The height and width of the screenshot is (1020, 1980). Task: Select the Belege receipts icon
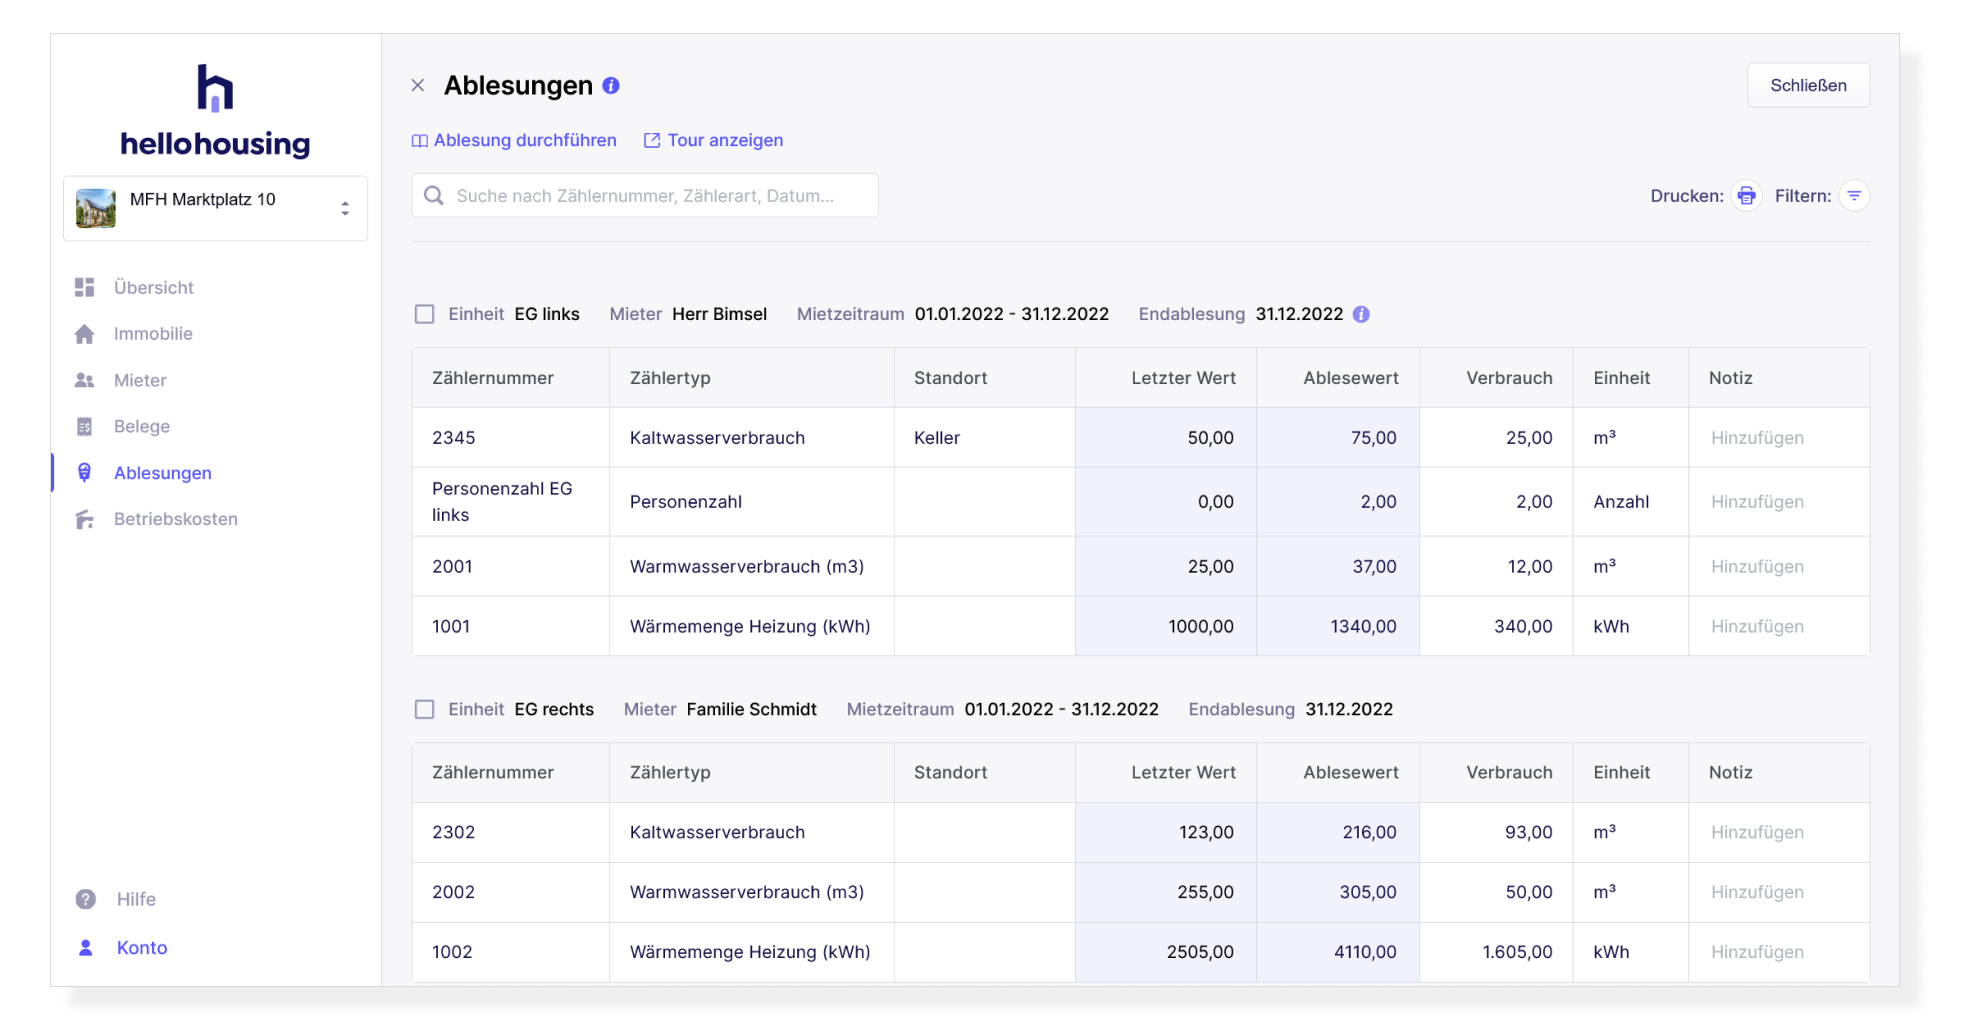pos(86,426)
